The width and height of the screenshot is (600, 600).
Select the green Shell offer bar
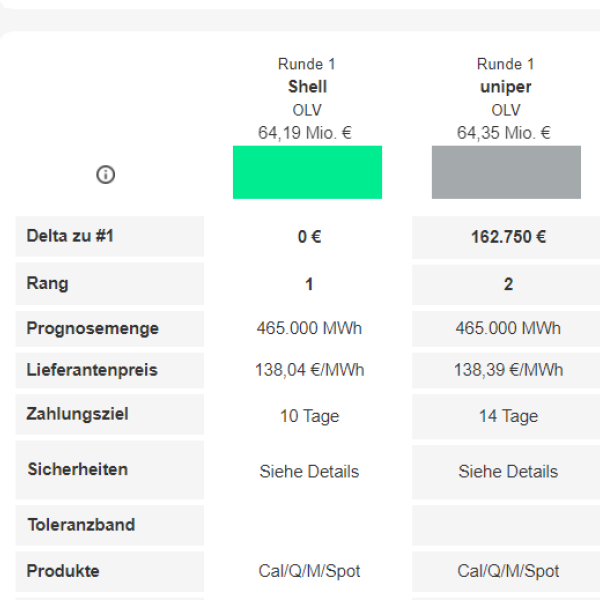pyautogui.click(x=307, y=172)
